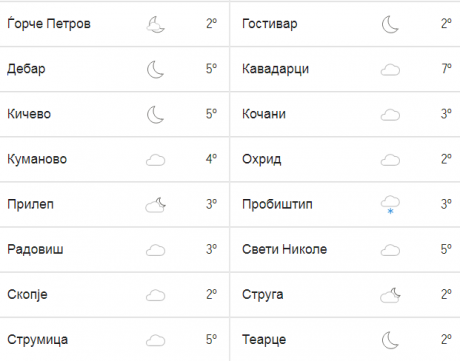Open the Куманово city forecast

pos(37,159)
